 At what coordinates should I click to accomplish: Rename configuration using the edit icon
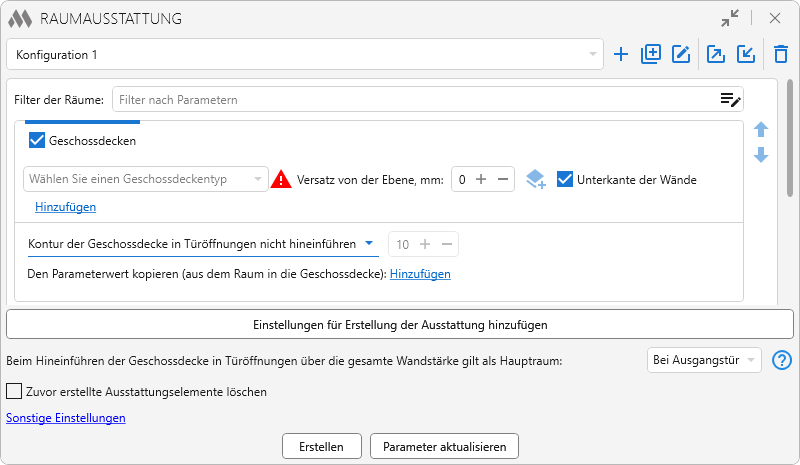(681, 55)
